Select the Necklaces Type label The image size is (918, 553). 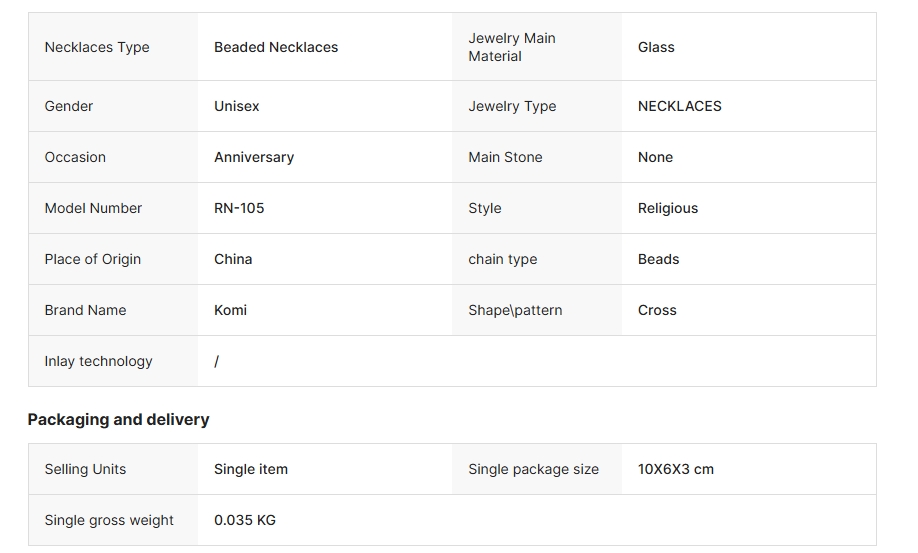(x=97, y=47)
